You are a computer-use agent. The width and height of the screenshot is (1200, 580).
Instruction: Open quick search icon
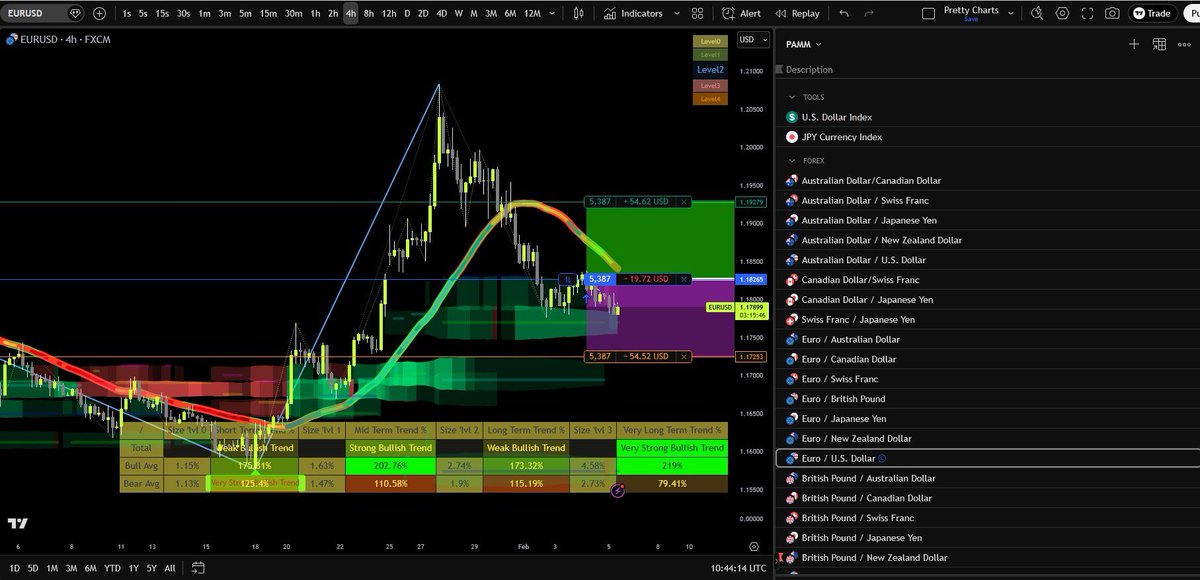click(1036, 13)
